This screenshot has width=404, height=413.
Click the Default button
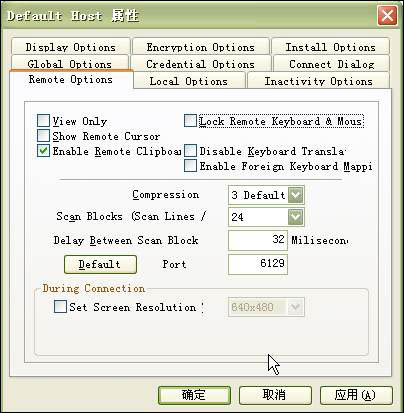100,264
